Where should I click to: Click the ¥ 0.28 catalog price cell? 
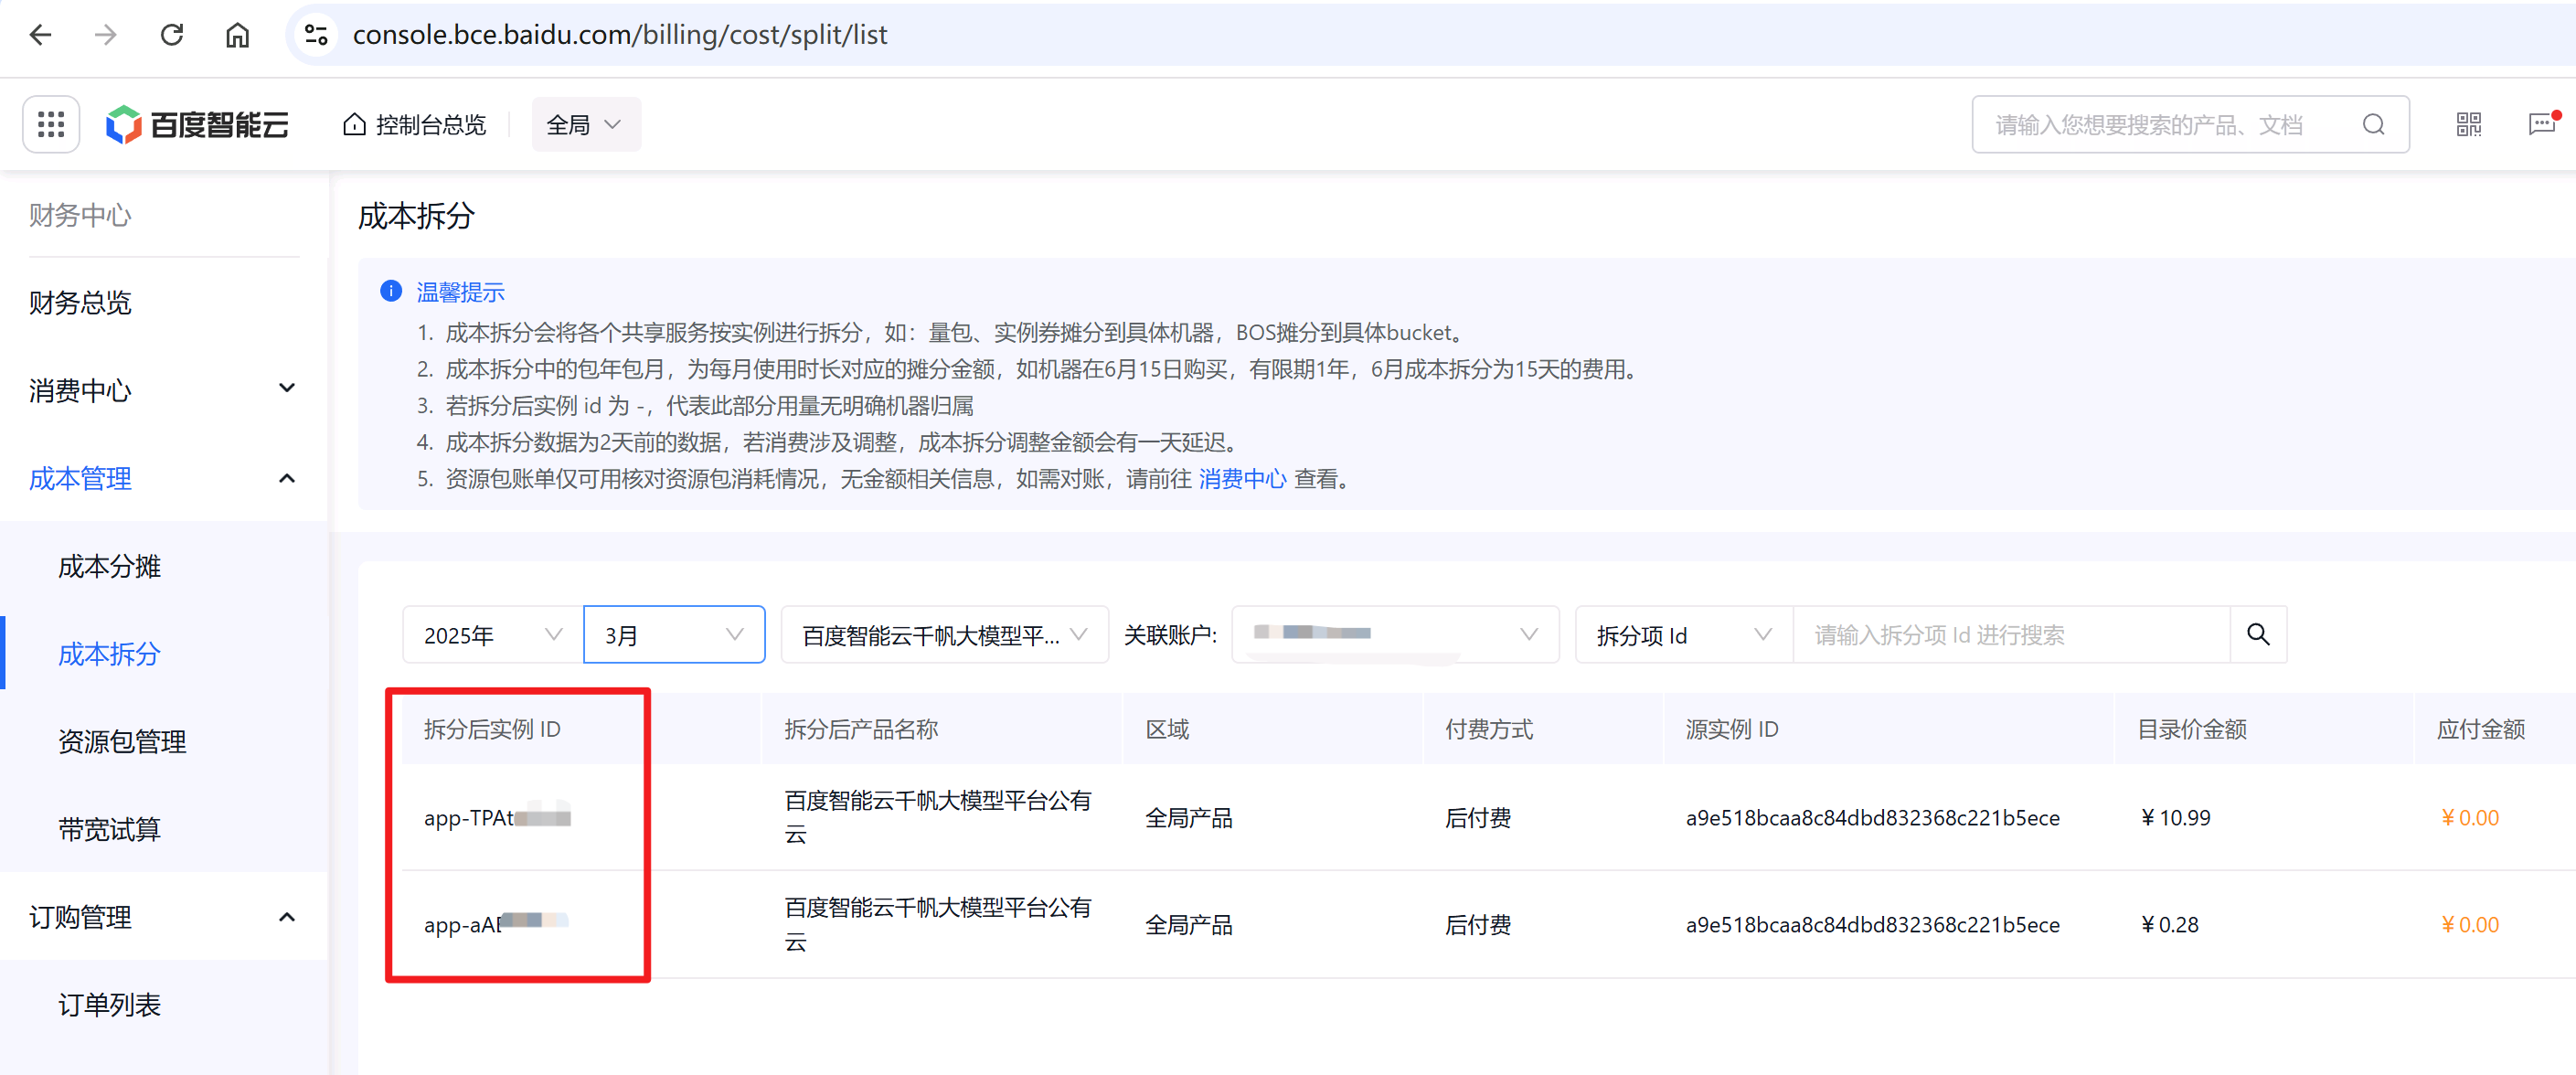click(x=2170, y=924)
